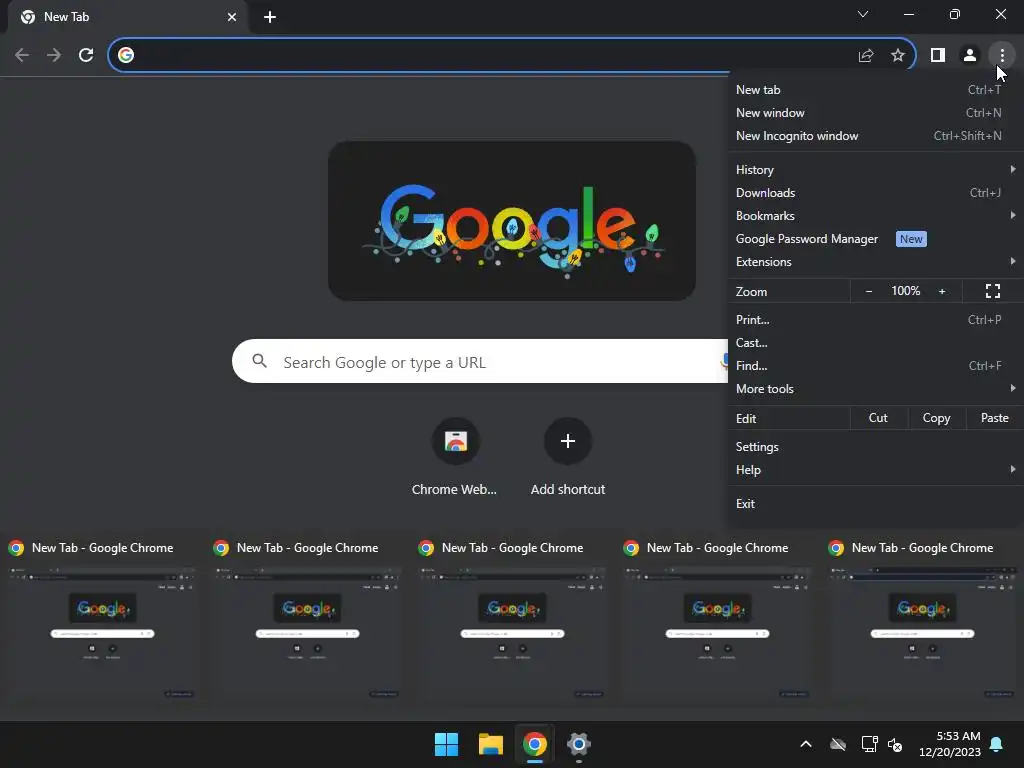This screenshot has height=768, width=1024.
Task: Open the three-dot Chrome menu button
Action: pos(1002,55)
